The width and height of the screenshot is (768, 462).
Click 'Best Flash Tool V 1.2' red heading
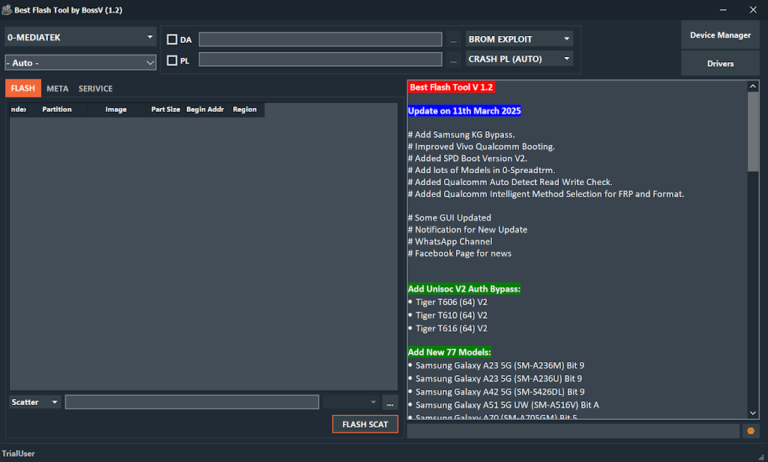click(x=451, y=87)
